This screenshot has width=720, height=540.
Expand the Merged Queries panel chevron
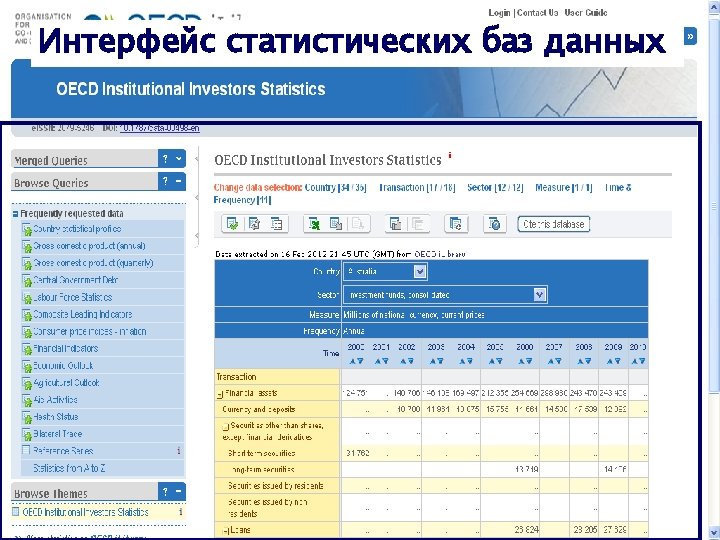[x=179, y=159]
